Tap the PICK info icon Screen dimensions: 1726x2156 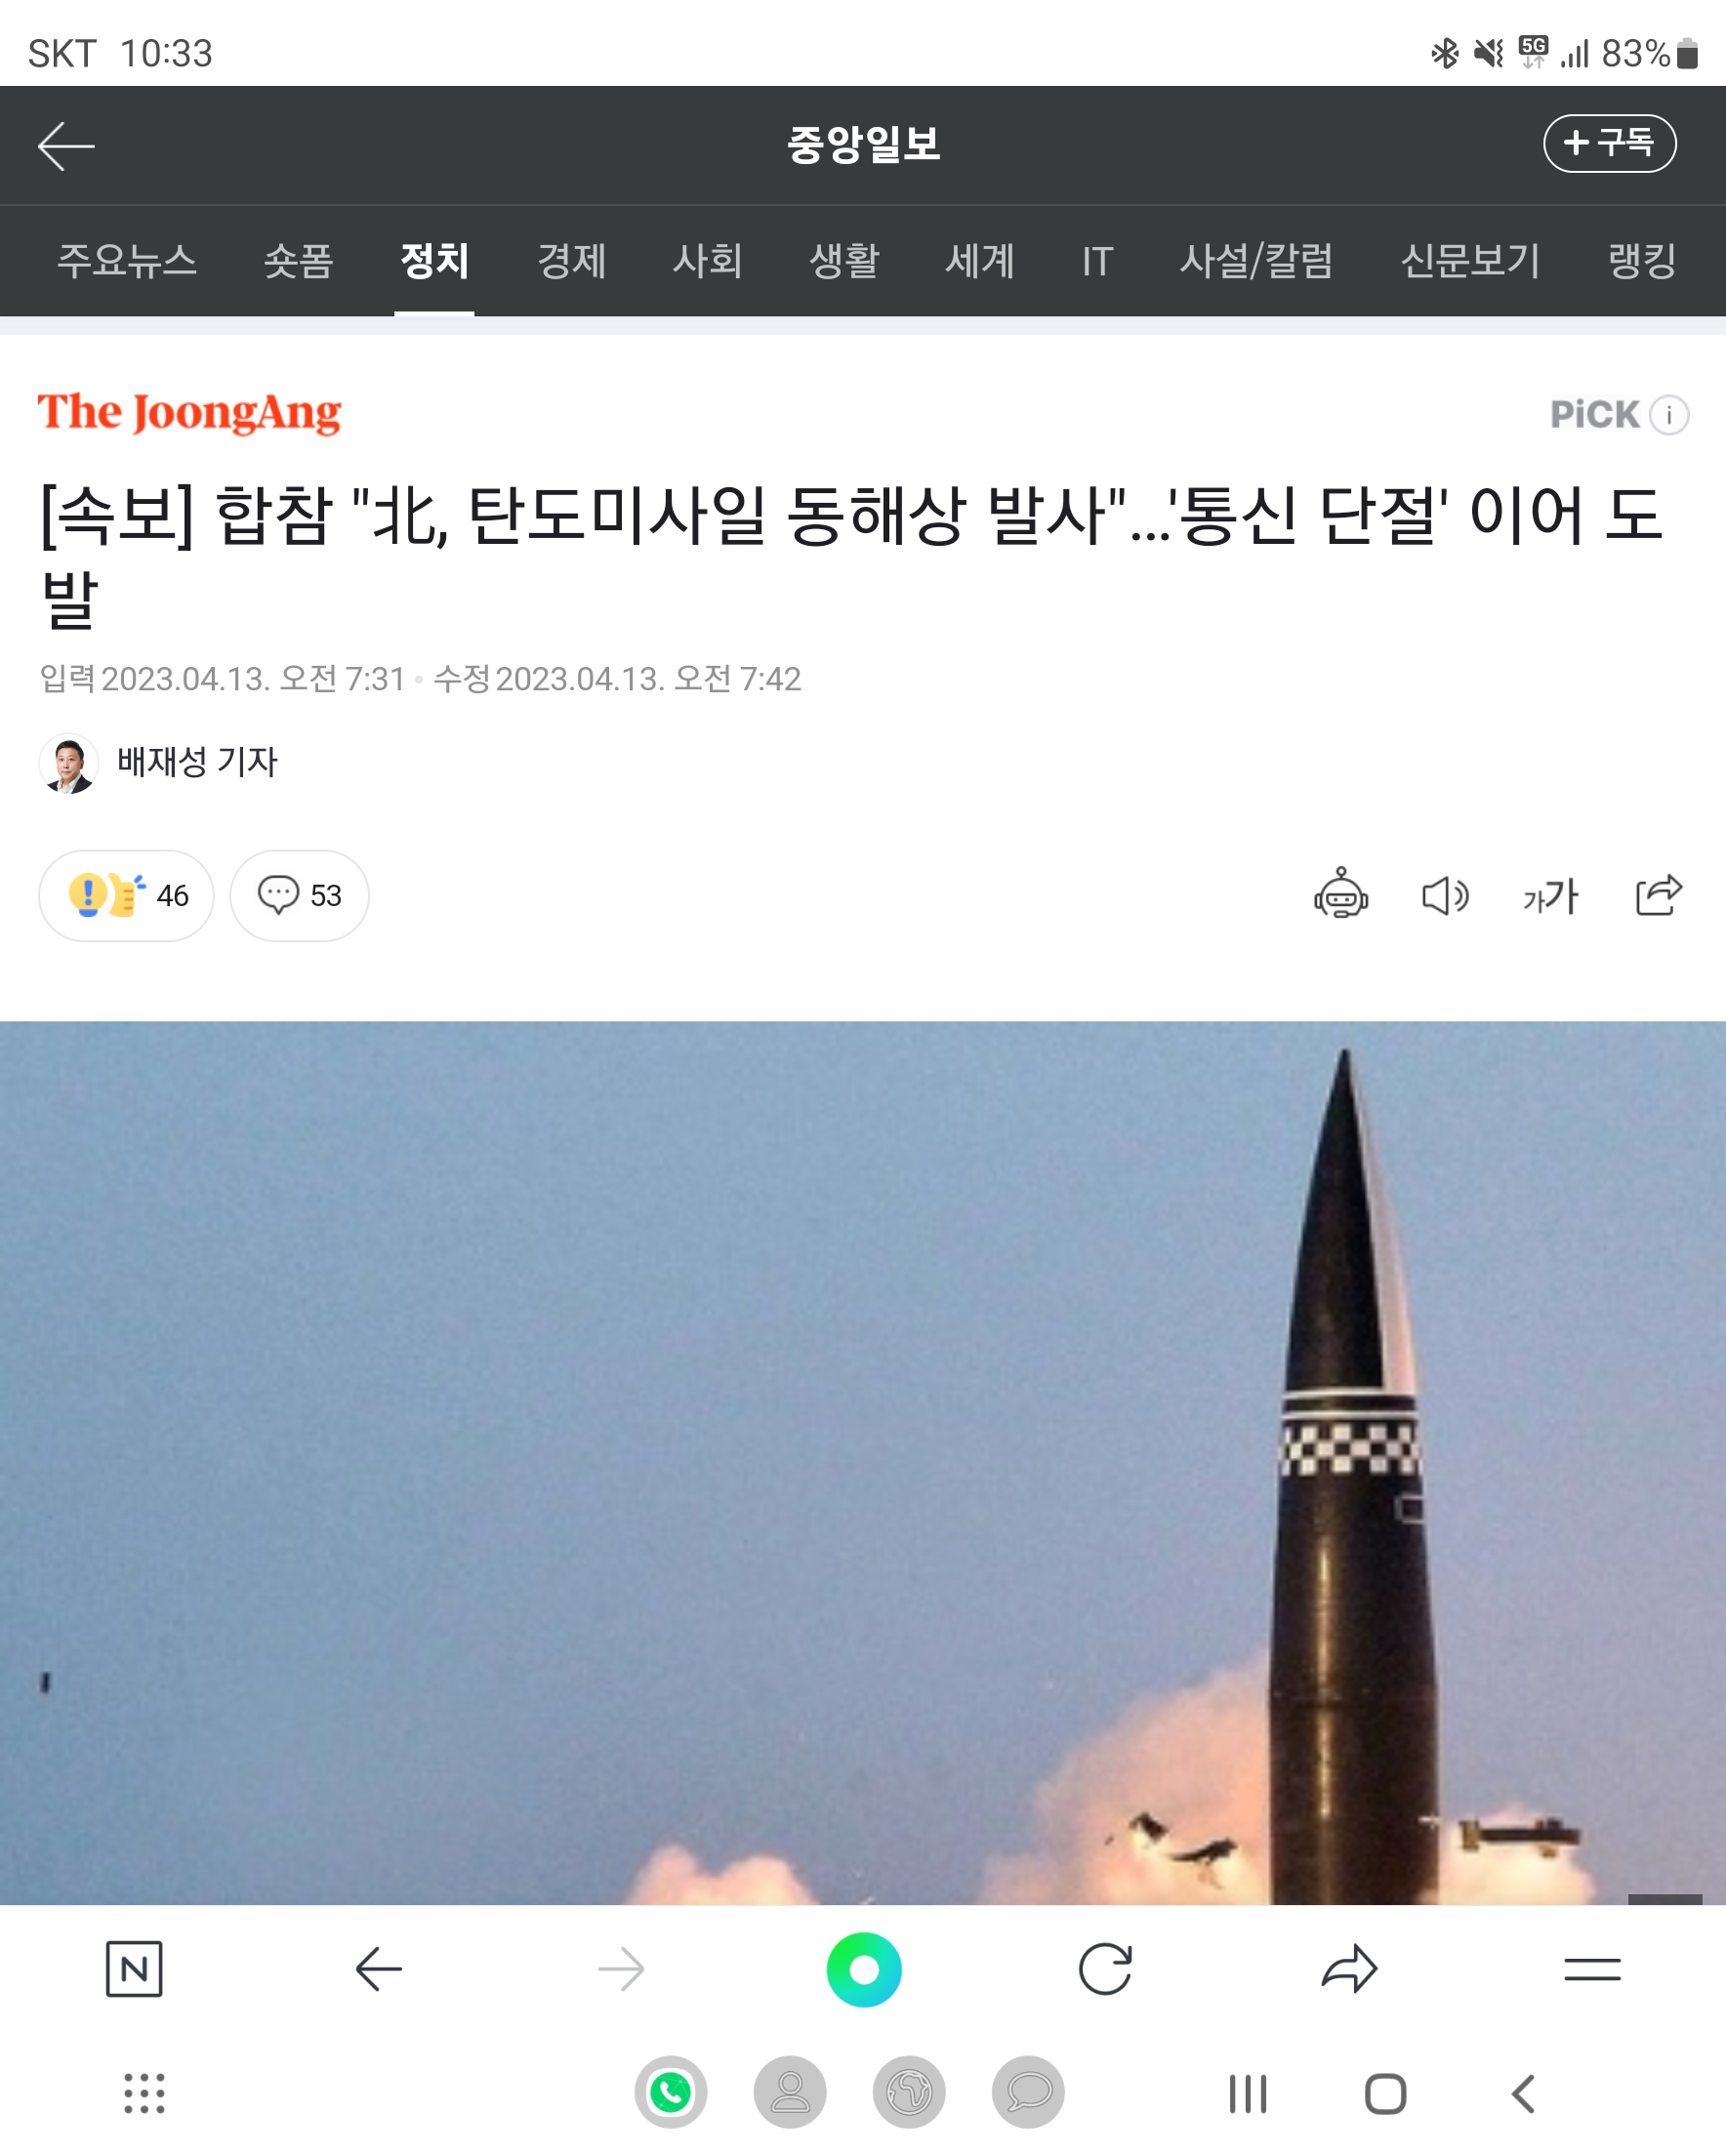(x=1668, y=414)
